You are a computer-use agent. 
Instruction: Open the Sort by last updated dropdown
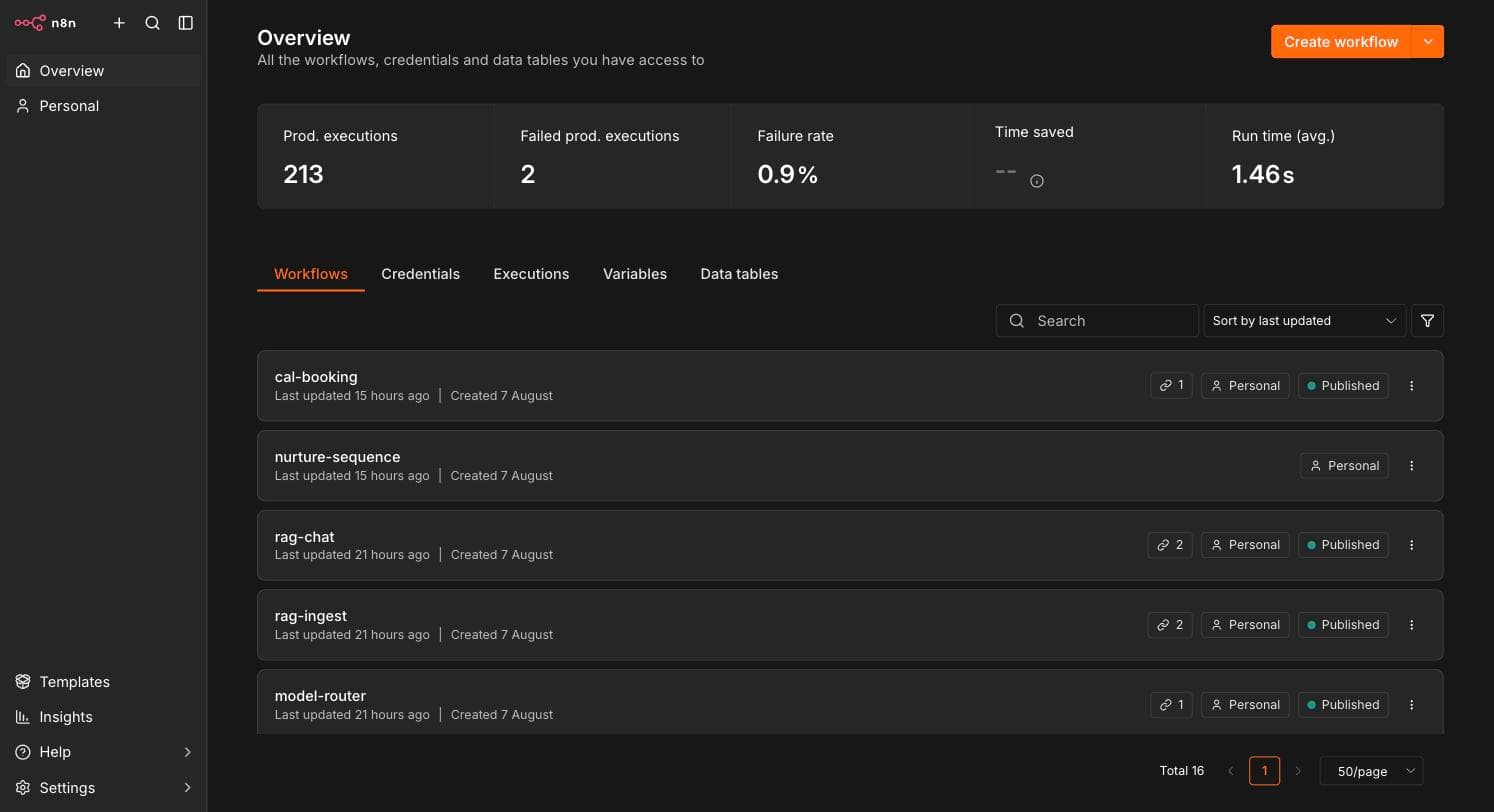click(1304, 321)
